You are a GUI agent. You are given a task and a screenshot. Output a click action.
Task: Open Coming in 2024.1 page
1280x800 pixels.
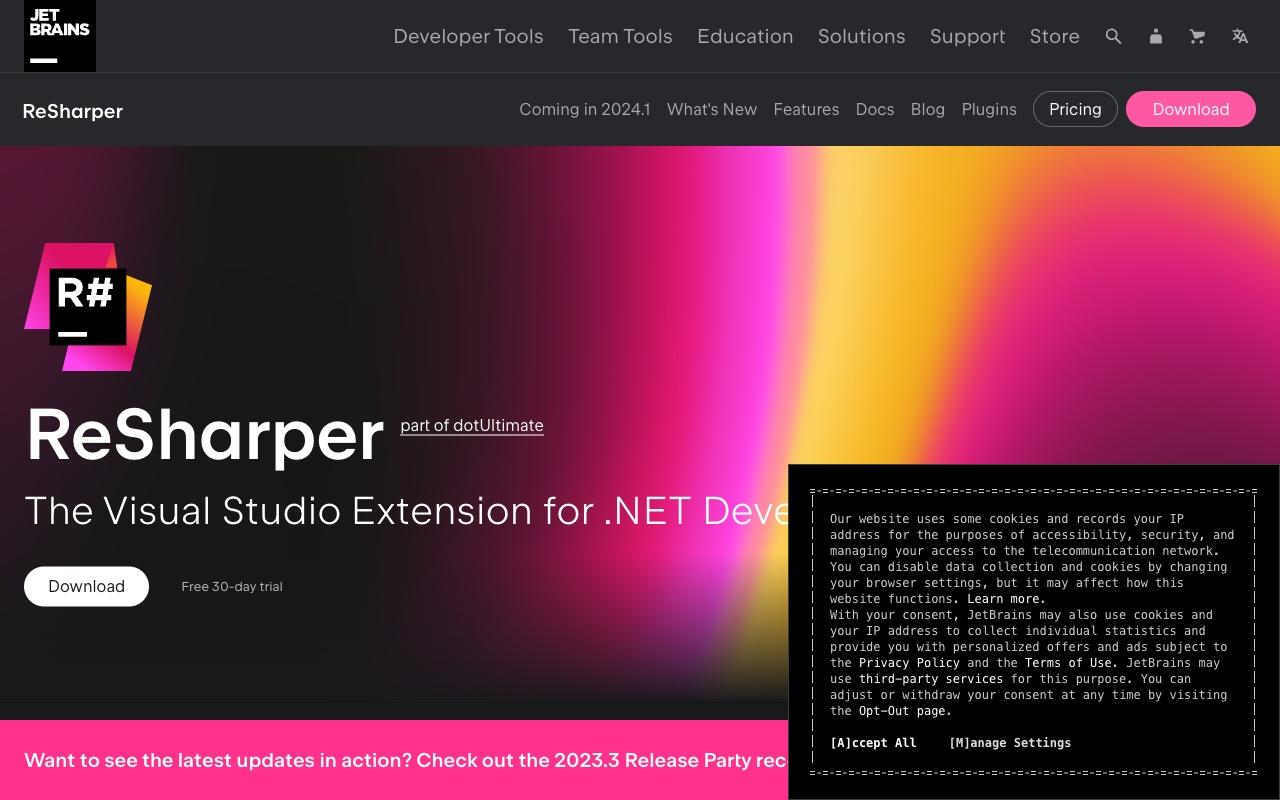click(x=584, y=109)
